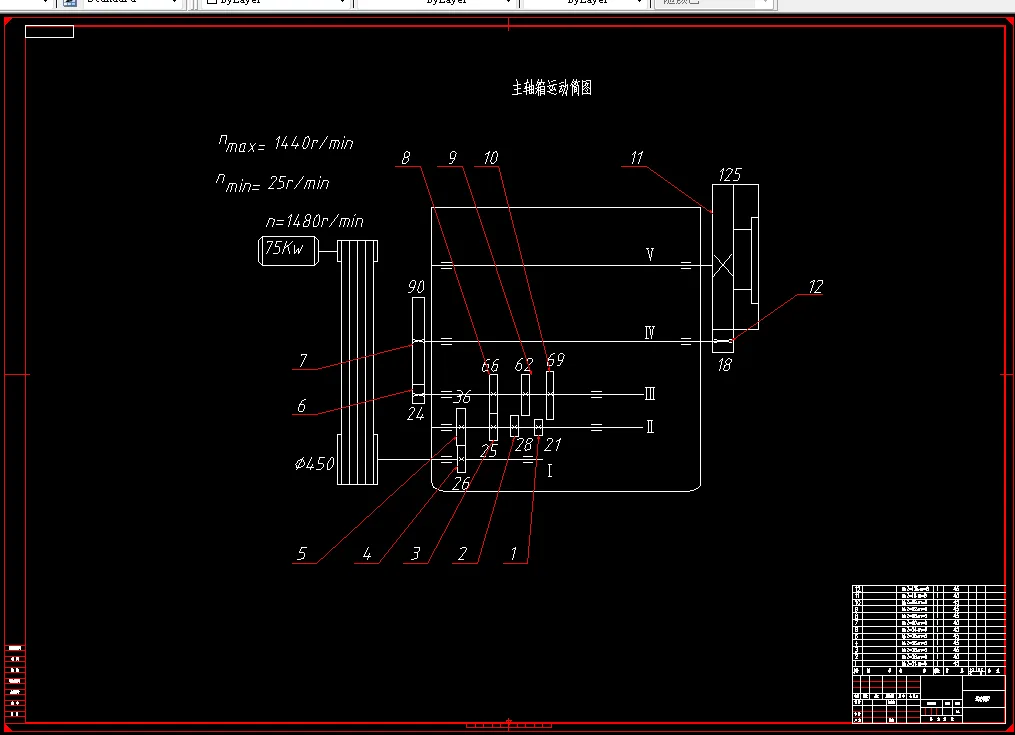This screenshot has height=735, width=1015.
Task: Select gear tooth label 66
Action: (490, 367)
